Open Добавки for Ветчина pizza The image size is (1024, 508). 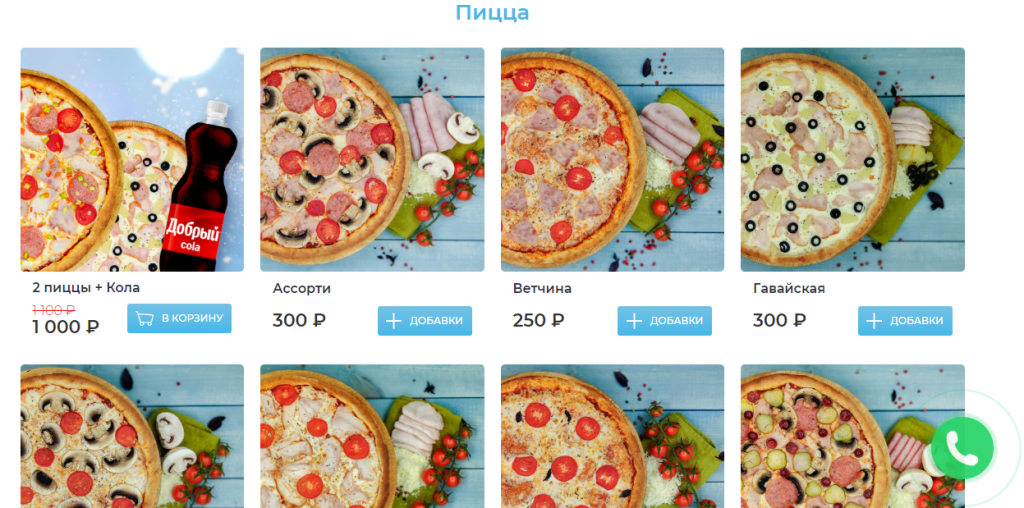664,321
